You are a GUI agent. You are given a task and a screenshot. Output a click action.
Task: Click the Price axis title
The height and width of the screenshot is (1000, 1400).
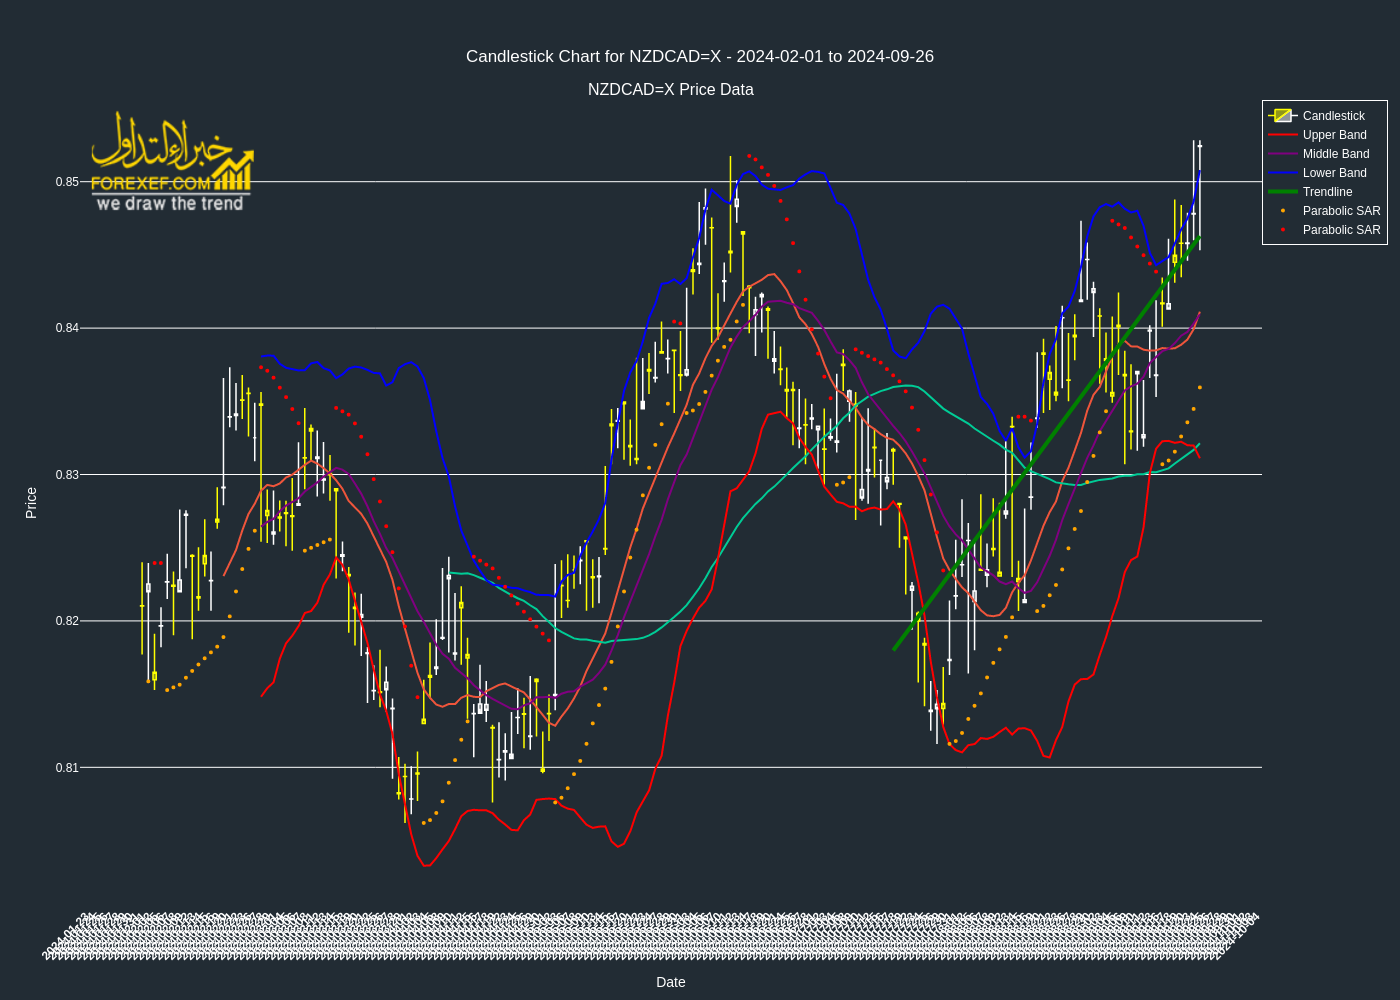[31, 503]
